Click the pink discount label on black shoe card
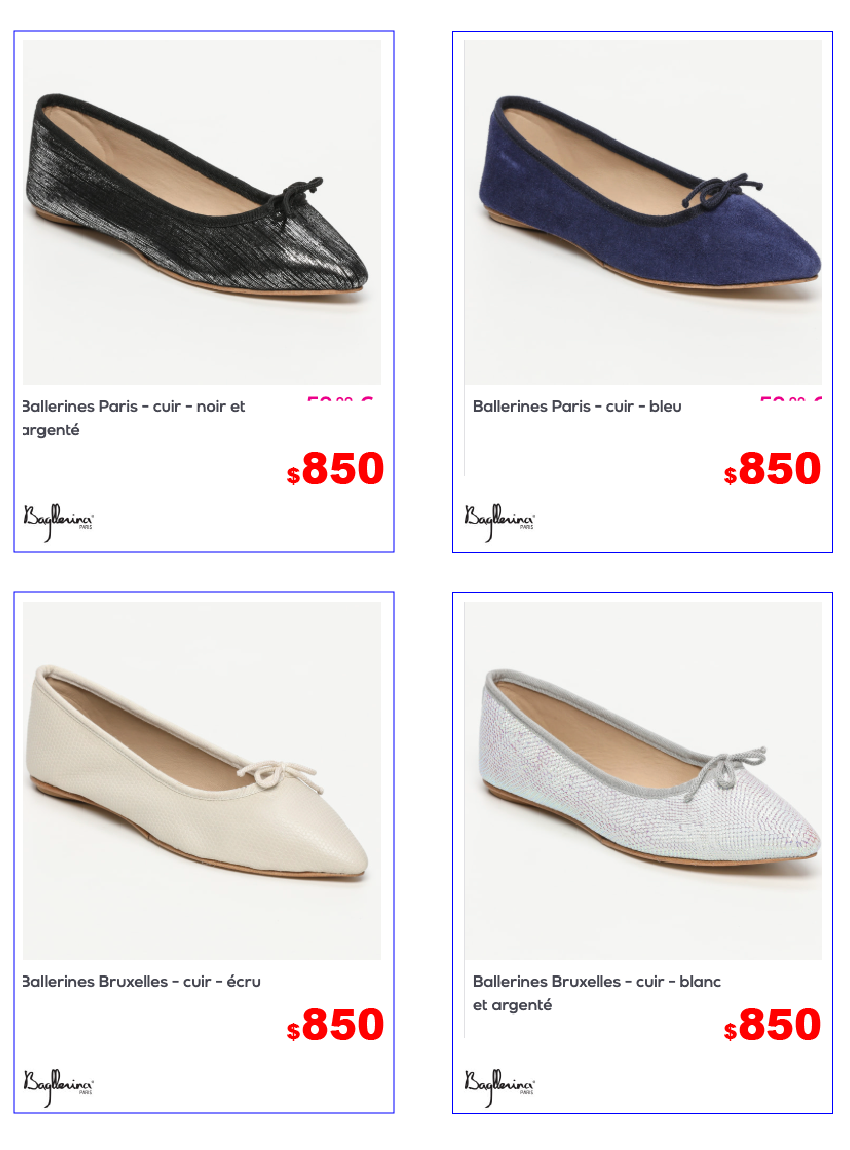This screenshot has width=850, height=1150. [x=340, y=398]
